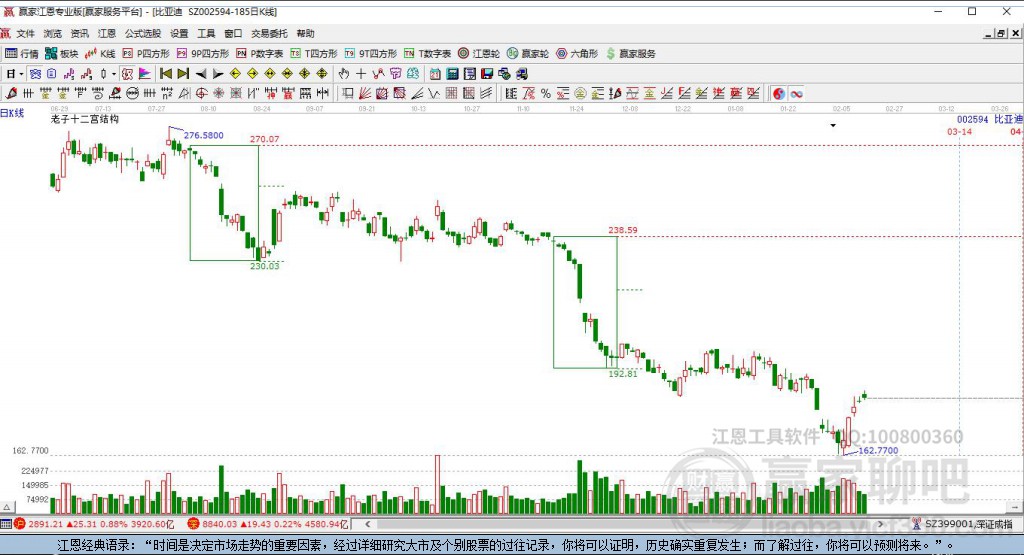Select the red pencil drawing tool
Image resolution: width=1024 pixels, height=555 pixels.
pyautogui.click(x=11, y=93)
